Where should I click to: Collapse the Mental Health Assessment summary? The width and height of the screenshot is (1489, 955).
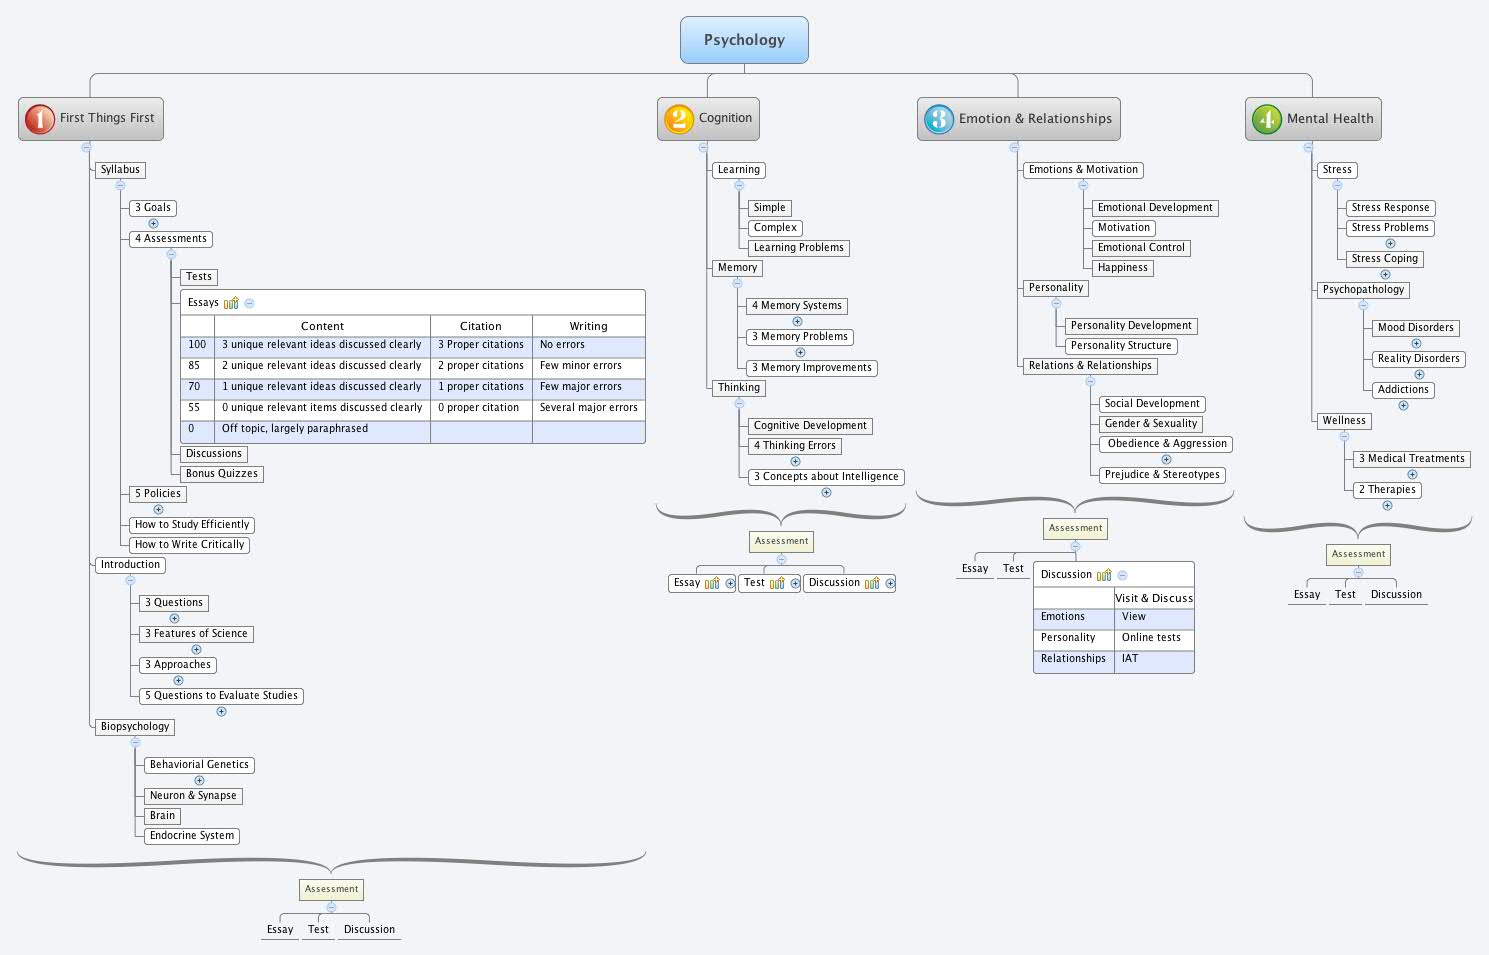[x=1358, y=572]
